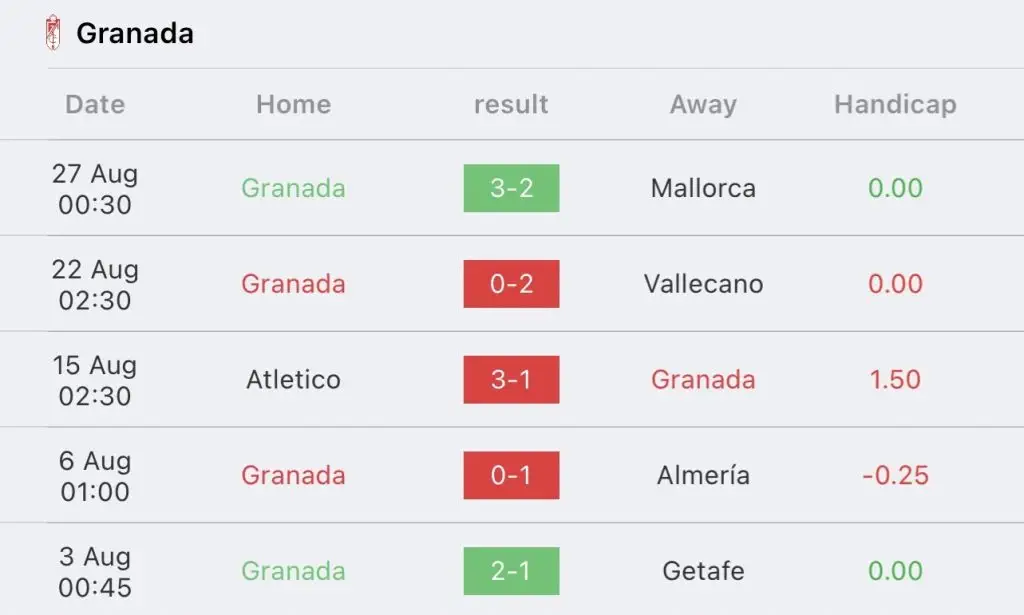Open the red 0-2 result badge
This screenshot has width=1024, height=615.
click(511, 284)
